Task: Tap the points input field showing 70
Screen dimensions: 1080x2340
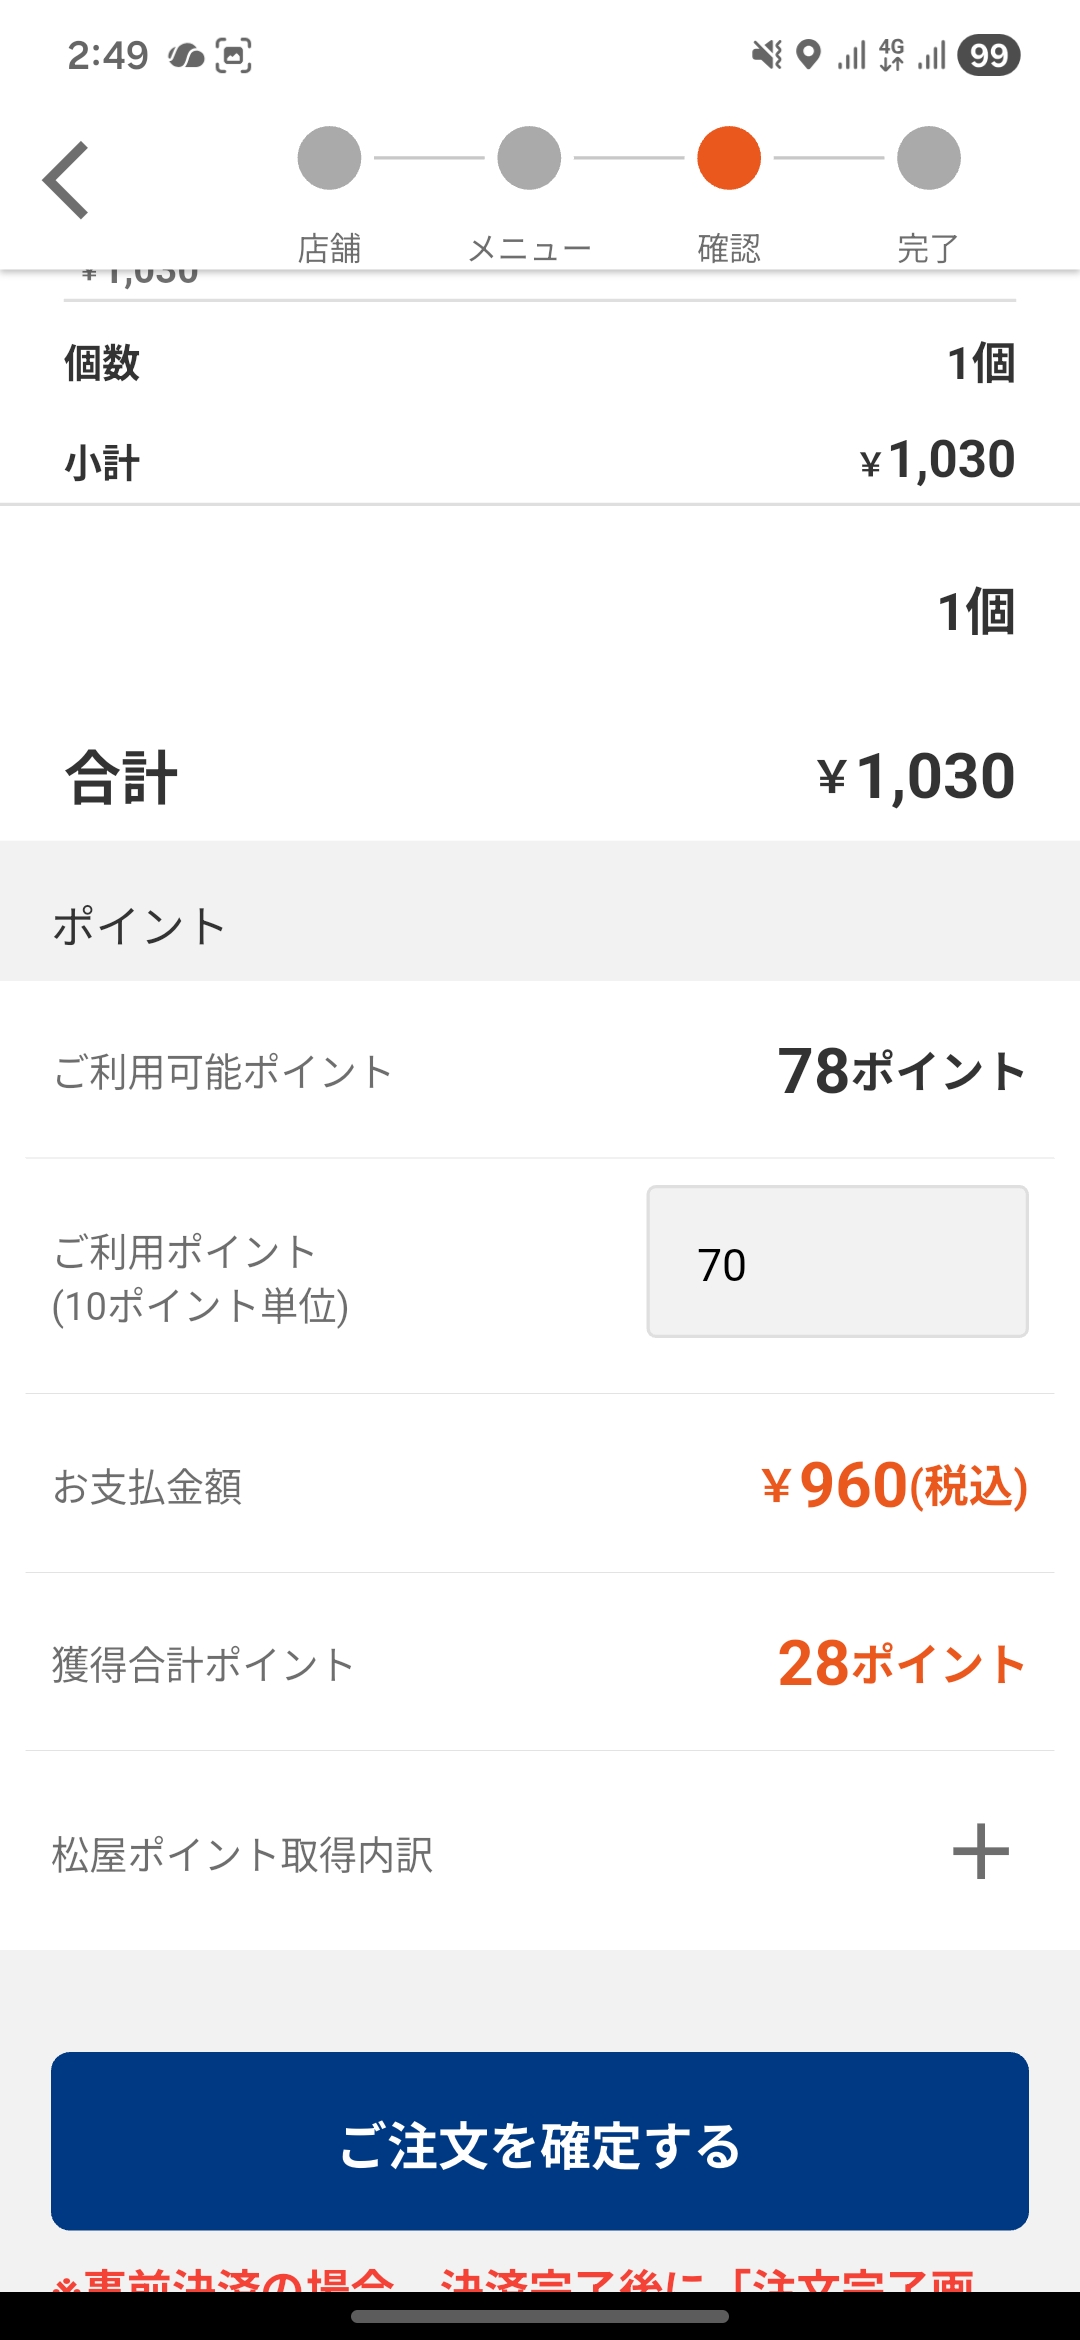Action: [837, 1262]
